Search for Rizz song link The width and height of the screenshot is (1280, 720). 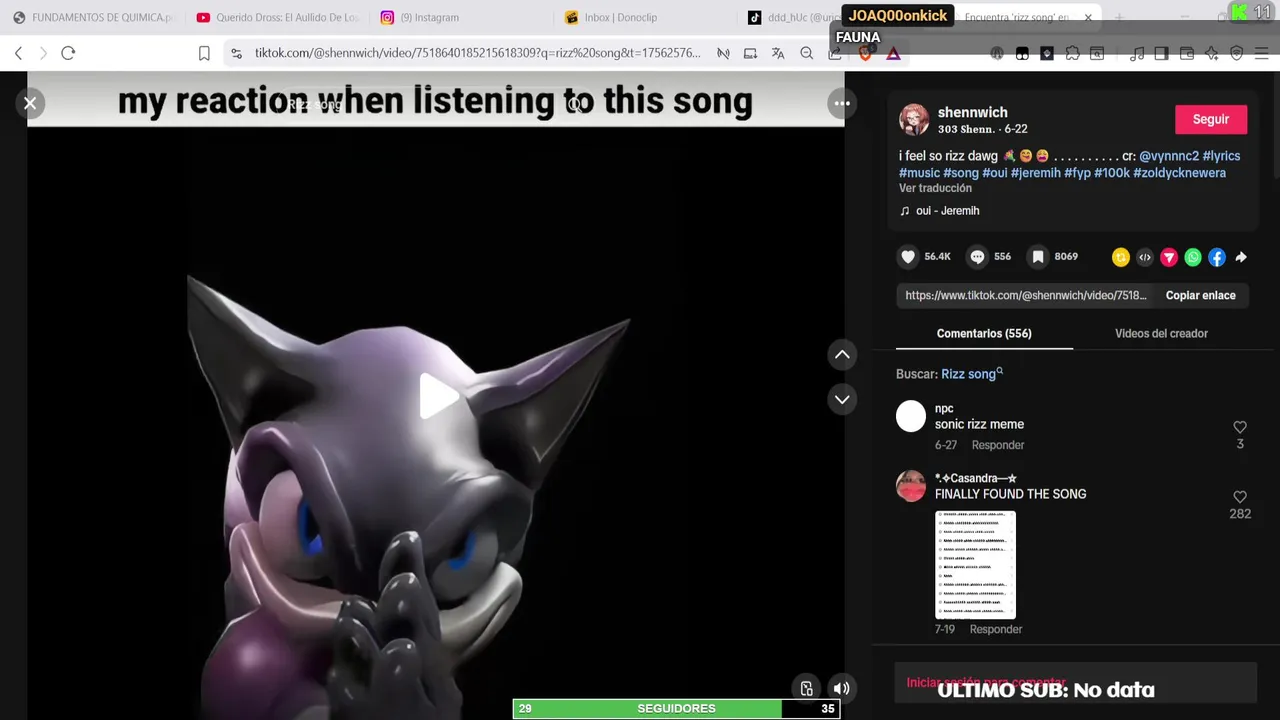pyautogui.click(x=971, y=374)
